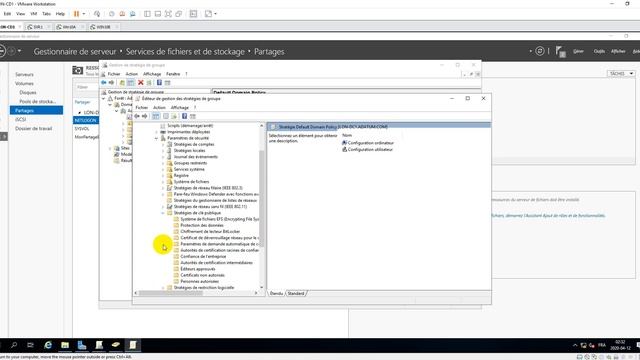
Task: Click the console view icon in VMware toolbar
Action: [193, 14]
